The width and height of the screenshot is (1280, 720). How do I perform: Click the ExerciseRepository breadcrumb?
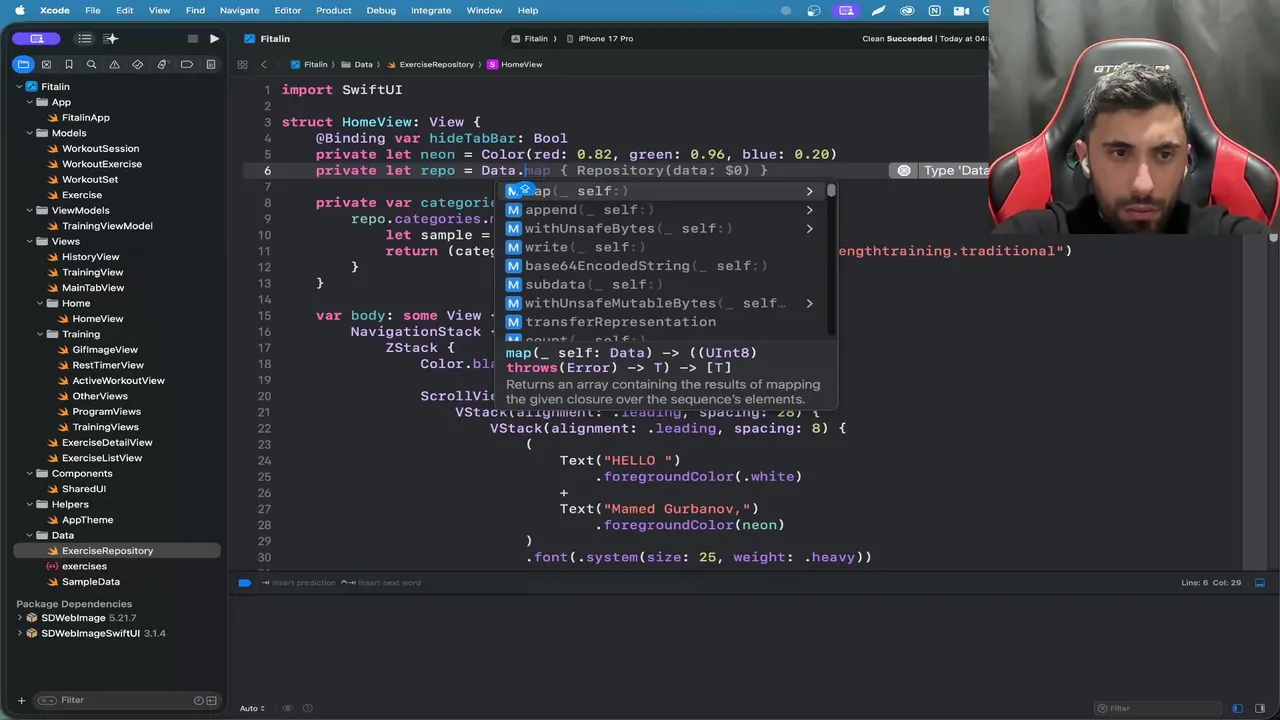coord(430,64)
